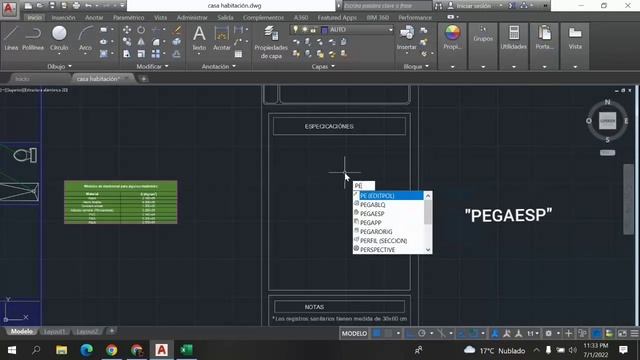Image resolution: width=640 pixels, height=360 pixels.
Task: Toggle snap mode in status bar
Action: coord(388,333)
